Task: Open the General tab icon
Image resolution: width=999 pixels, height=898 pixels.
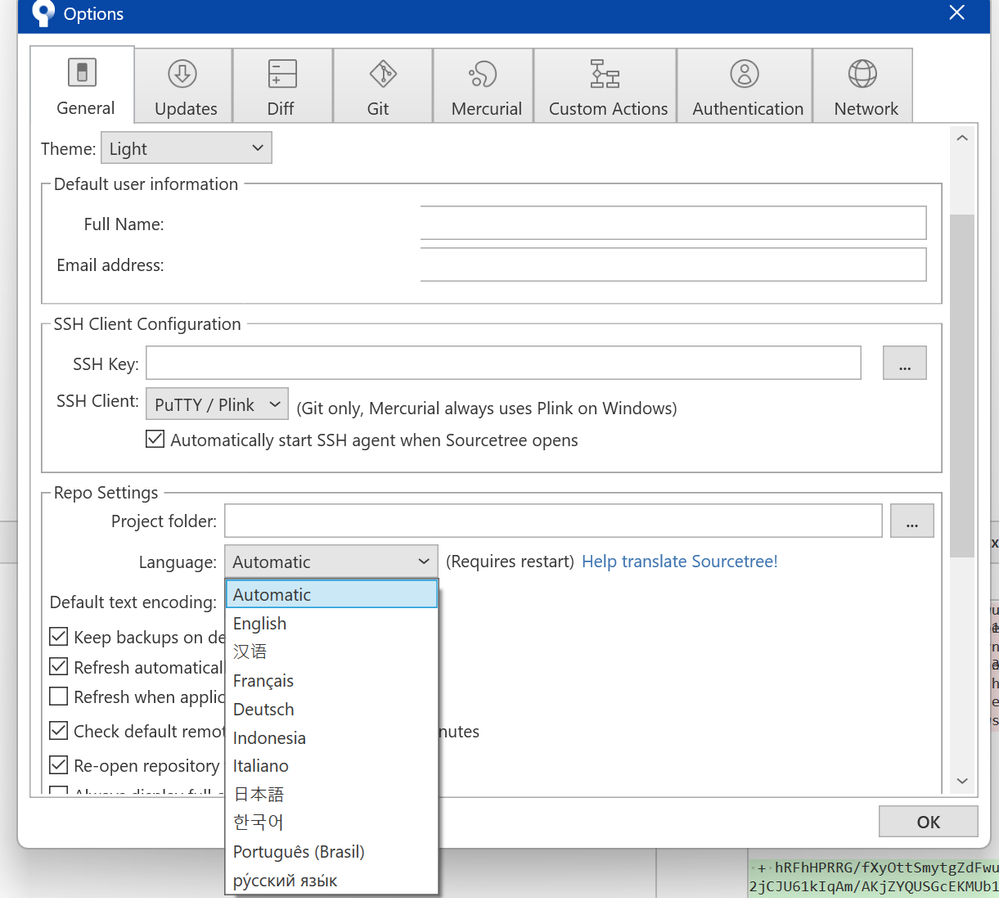Action: pyautogui.click(x=82, y=73)
